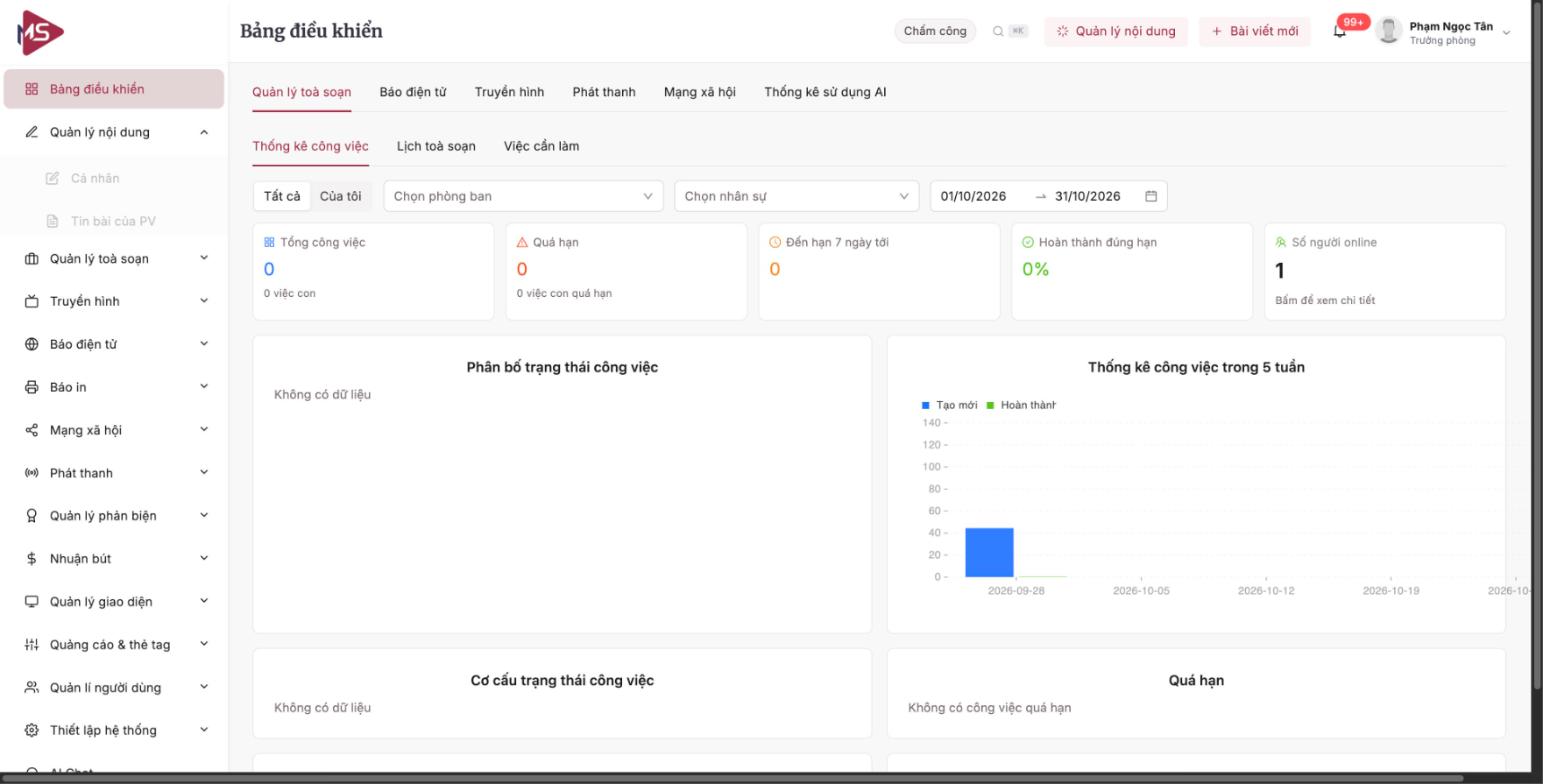Toggle Tạo mới series in chart legend
The image size is (1543, 784).
(949, 405)
